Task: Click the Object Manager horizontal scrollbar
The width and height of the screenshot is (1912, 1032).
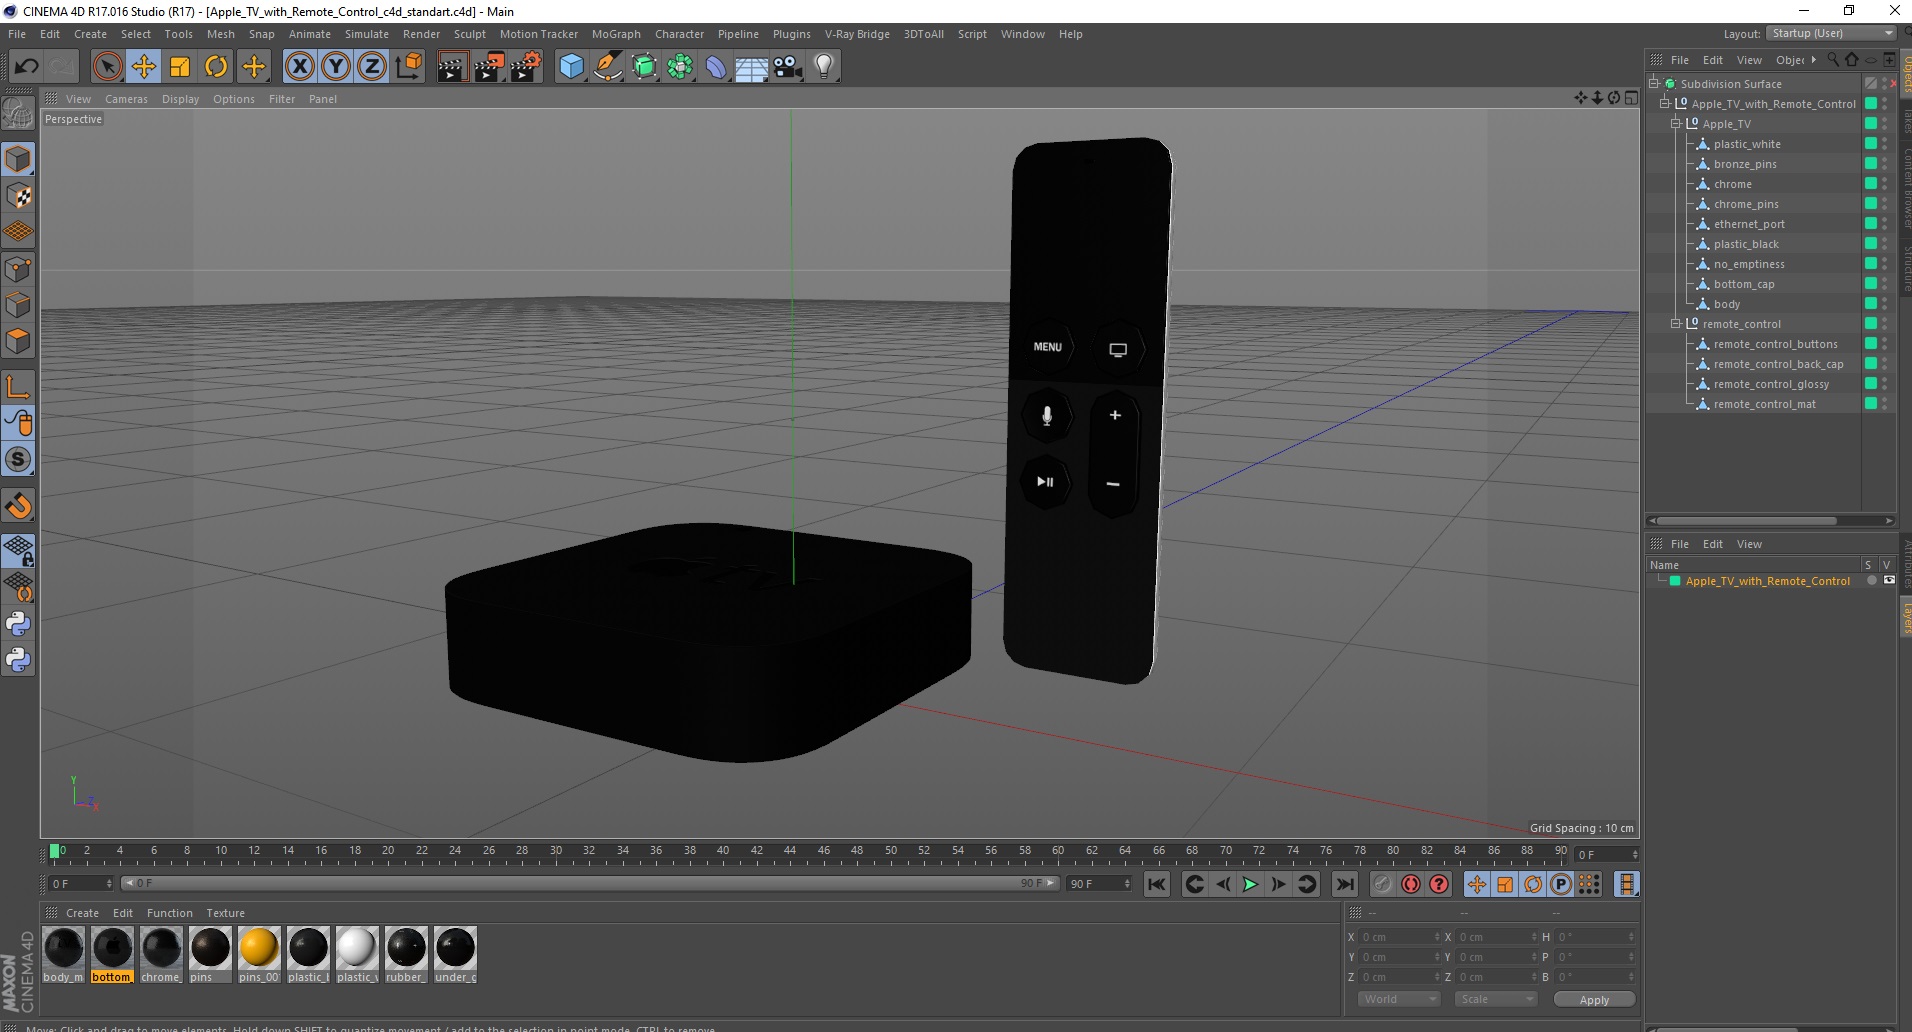Action: [1747, 521]
